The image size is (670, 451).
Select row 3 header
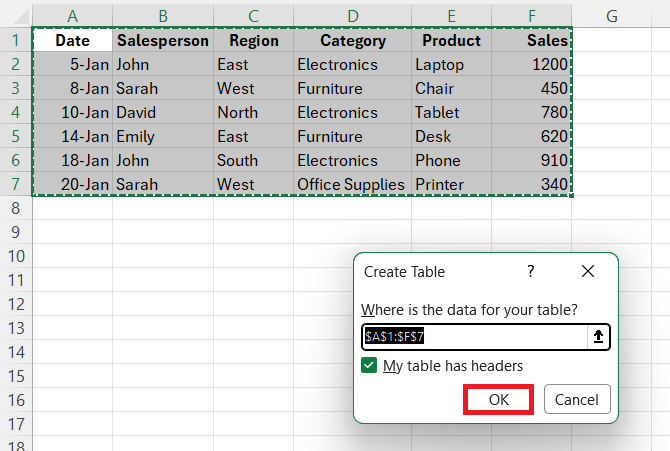pos(16,88)
